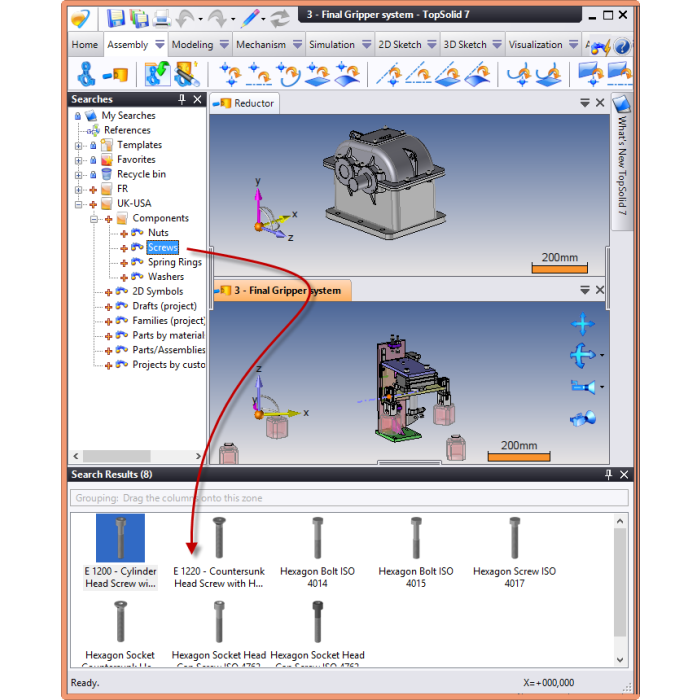Select the Parts by material search item
Image resolution: width=700 pixels, height=700 pixels.
pyautogui.click(x=168, y=335)
